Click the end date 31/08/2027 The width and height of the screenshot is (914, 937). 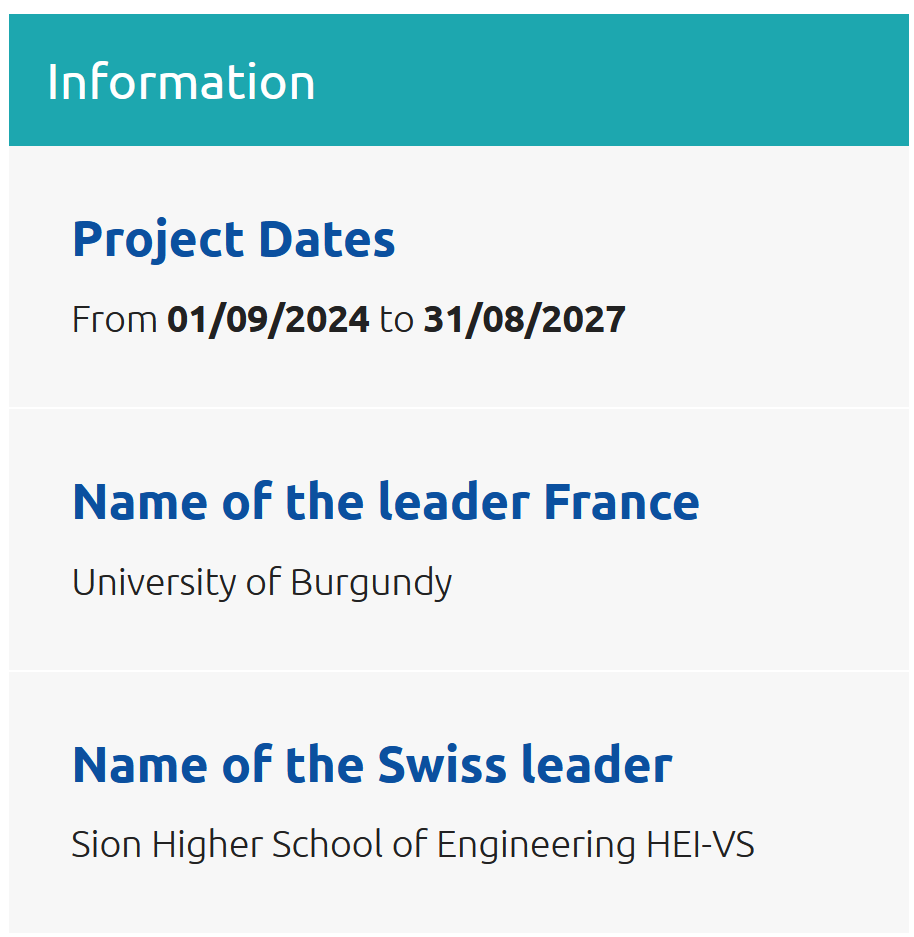click(x=525, y=319)
